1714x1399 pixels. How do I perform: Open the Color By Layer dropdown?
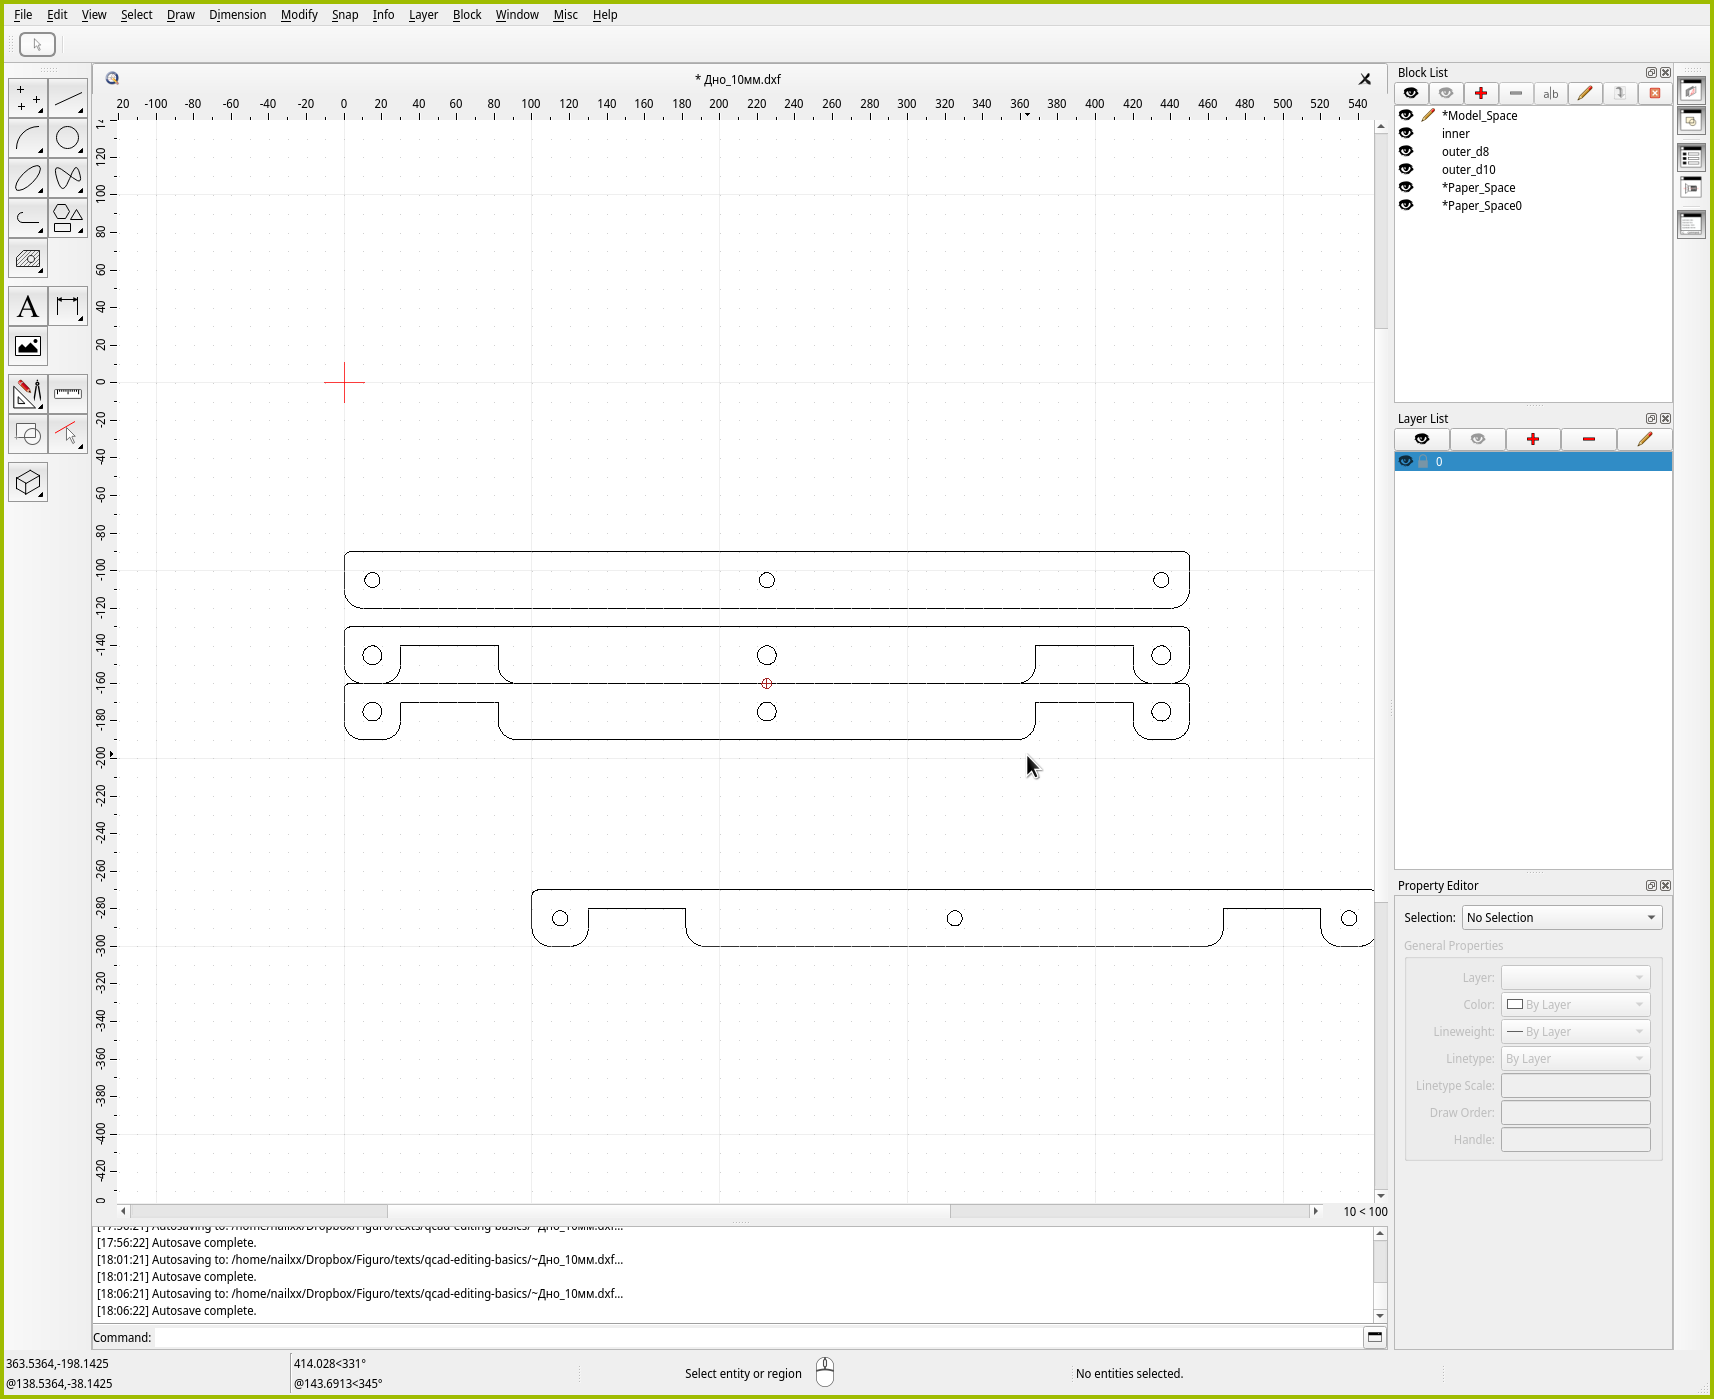pos(1575,1004)
